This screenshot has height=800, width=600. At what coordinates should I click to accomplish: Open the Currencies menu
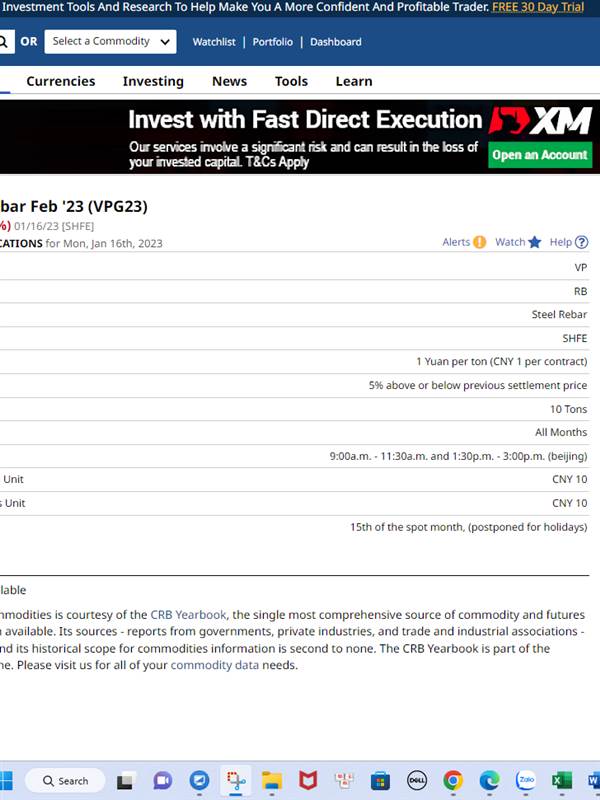61,81
